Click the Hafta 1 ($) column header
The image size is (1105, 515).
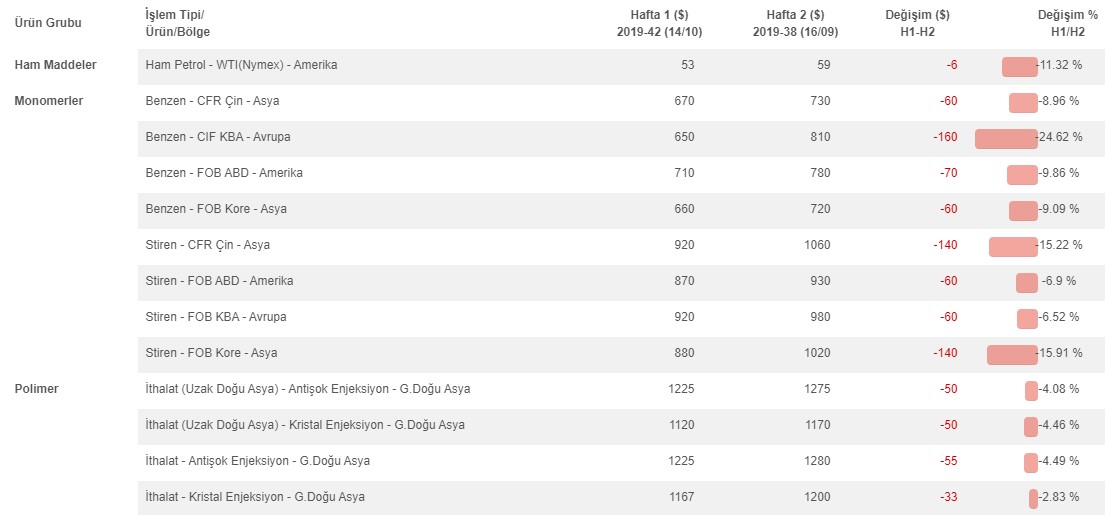click(660, 23)
